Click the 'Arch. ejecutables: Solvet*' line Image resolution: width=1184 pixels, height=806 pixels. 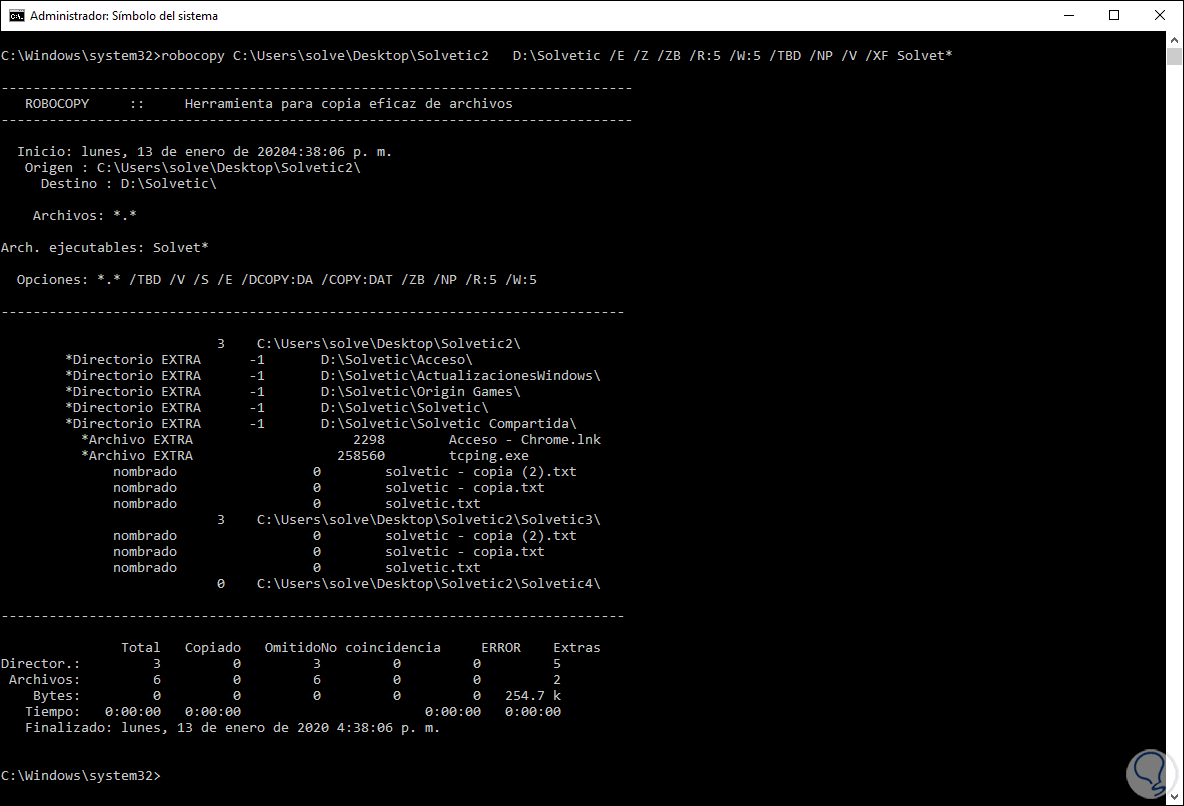tap(104, 248)
